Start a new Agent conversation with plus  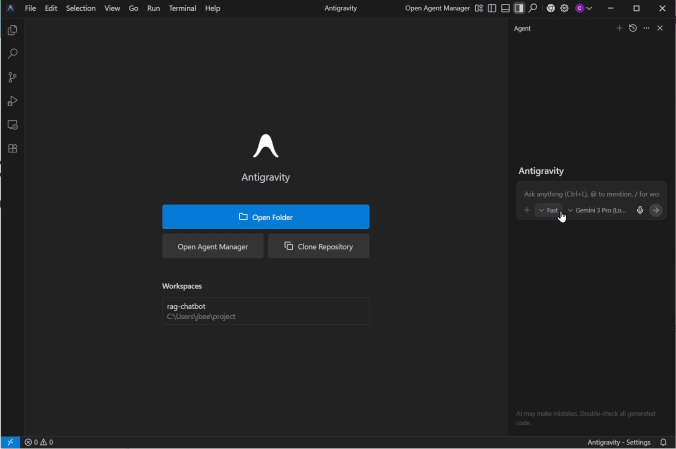pos(619,28)
